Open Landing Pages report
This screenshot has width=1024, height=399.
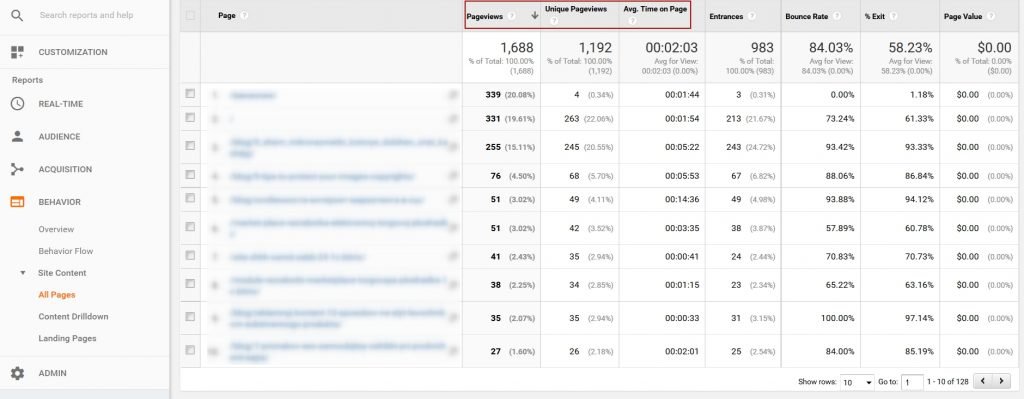pos(67,338)
